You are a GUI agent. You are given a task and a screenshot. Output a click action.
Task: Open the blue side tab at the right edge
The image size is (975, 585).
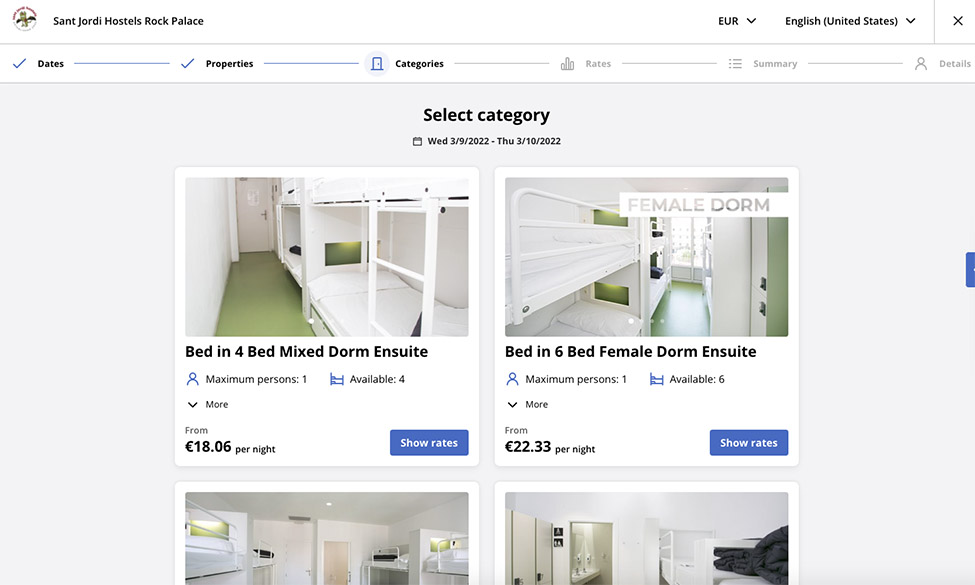[970, 270]
